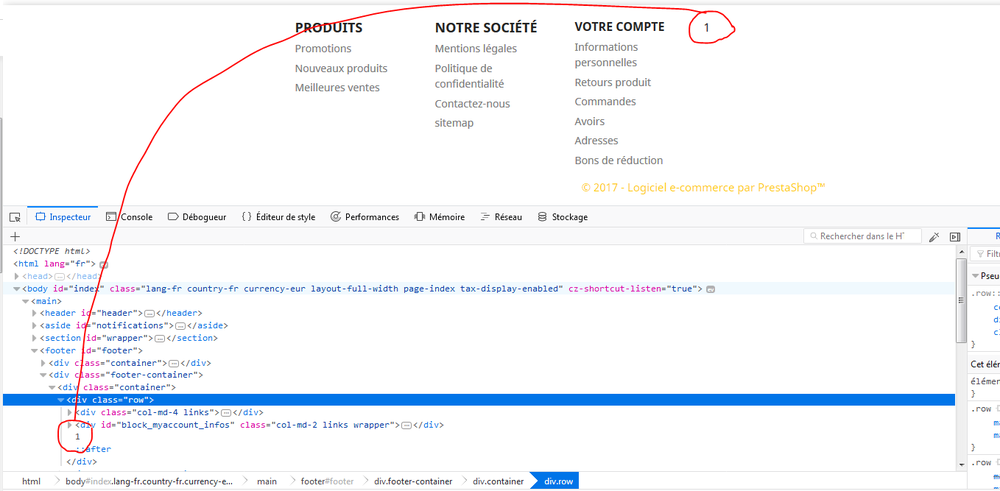The image size is (1000, 491).
Task: Open the Performances tab
Action: [365, 217]
